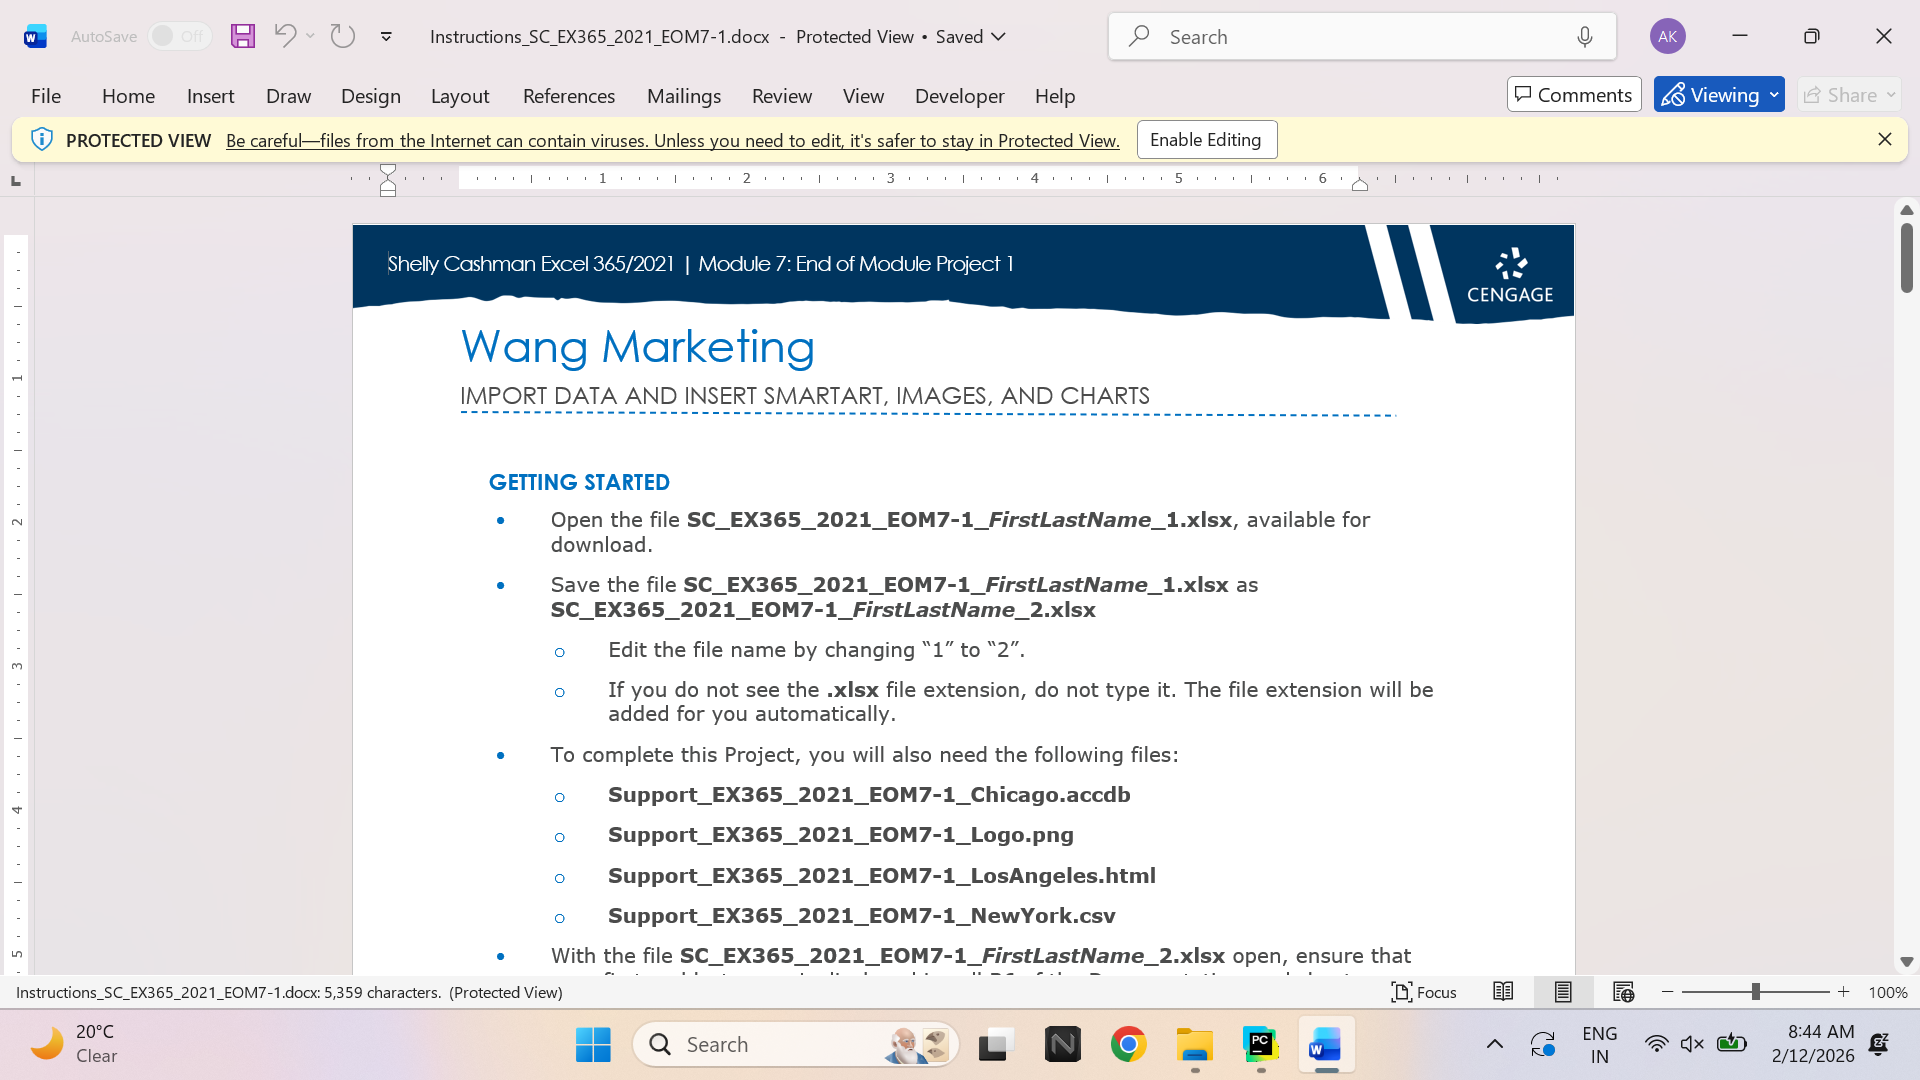The width and height of the screenshot is (1920, 1080).
Task: Click the Redo arrow icon
Action: [343, 36]
